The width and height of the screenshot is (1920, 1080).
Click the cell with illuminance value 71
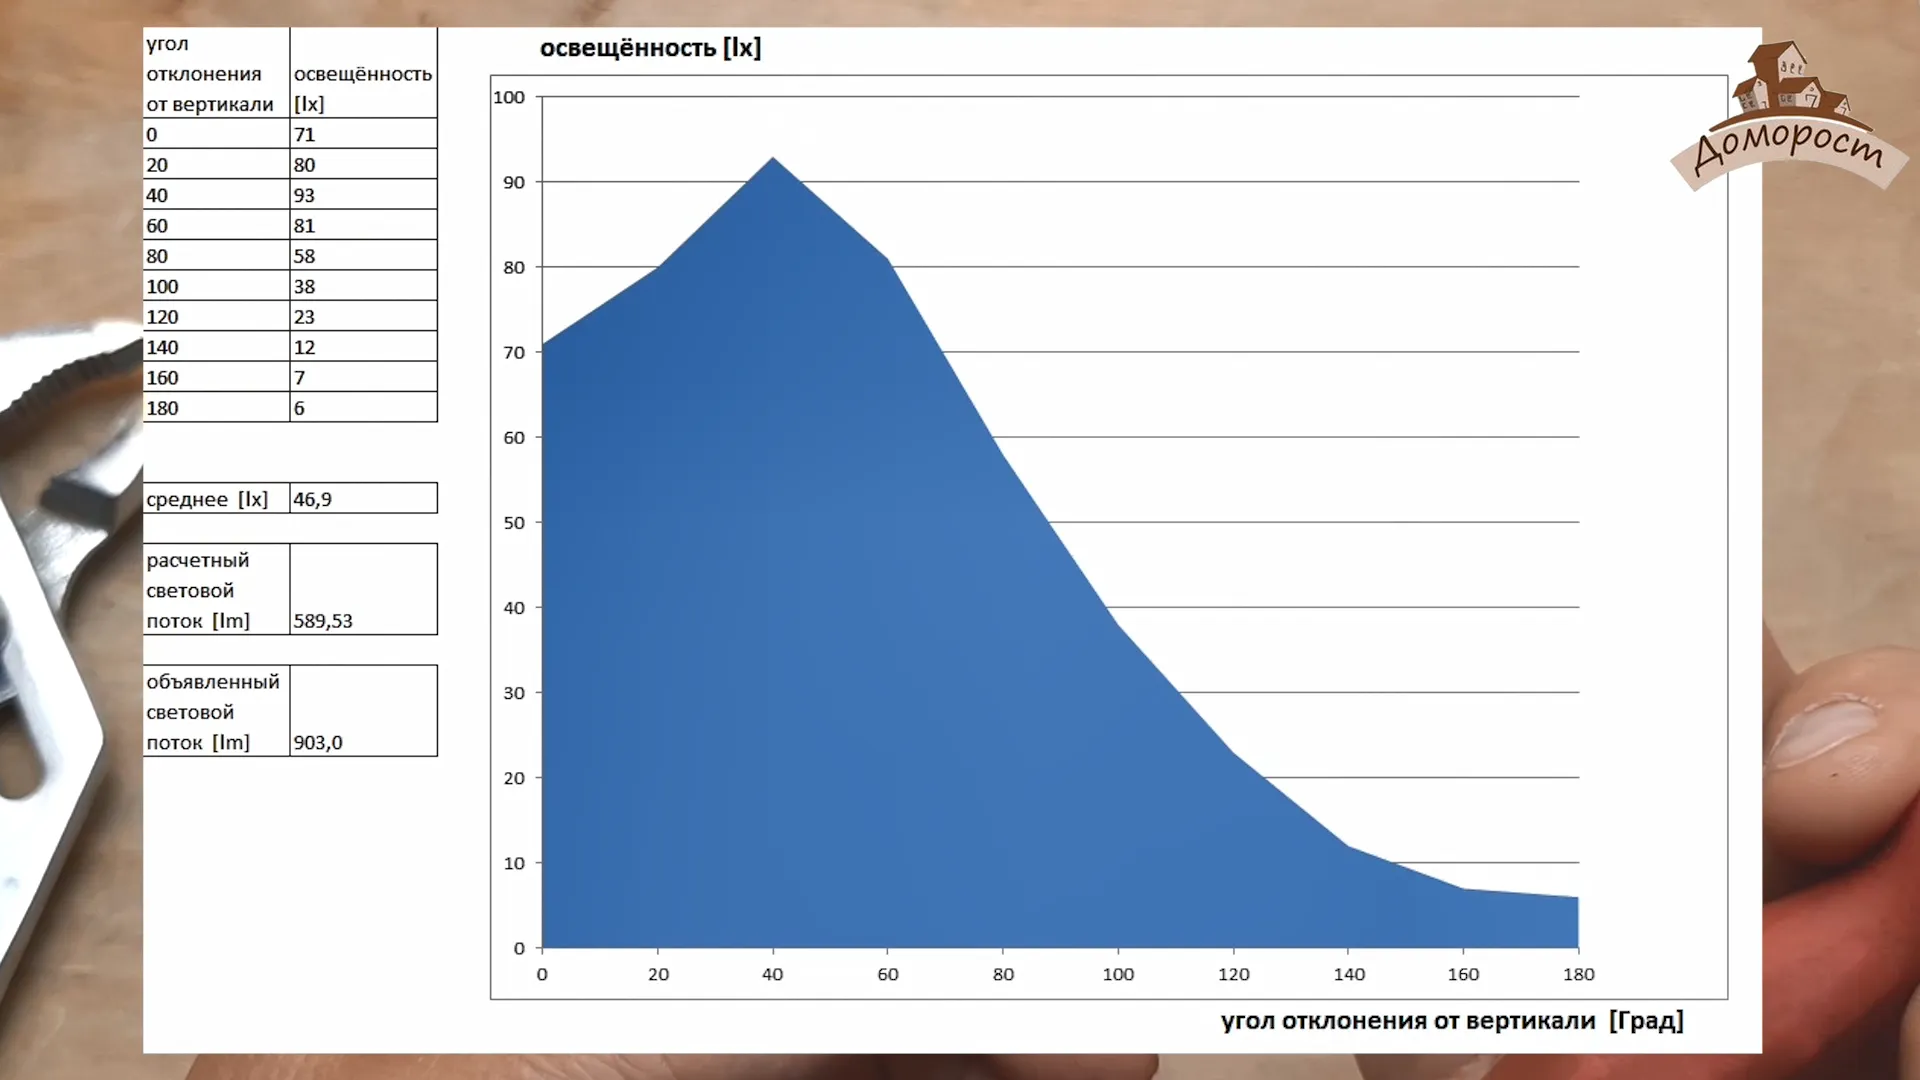(x=362, y=134)
